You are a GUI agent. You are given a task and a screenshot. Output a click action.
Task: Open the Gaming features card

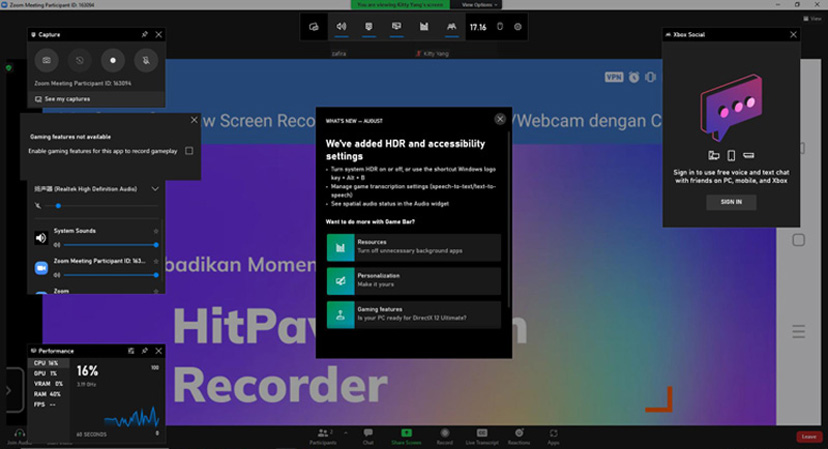click(x=413, y=315)
